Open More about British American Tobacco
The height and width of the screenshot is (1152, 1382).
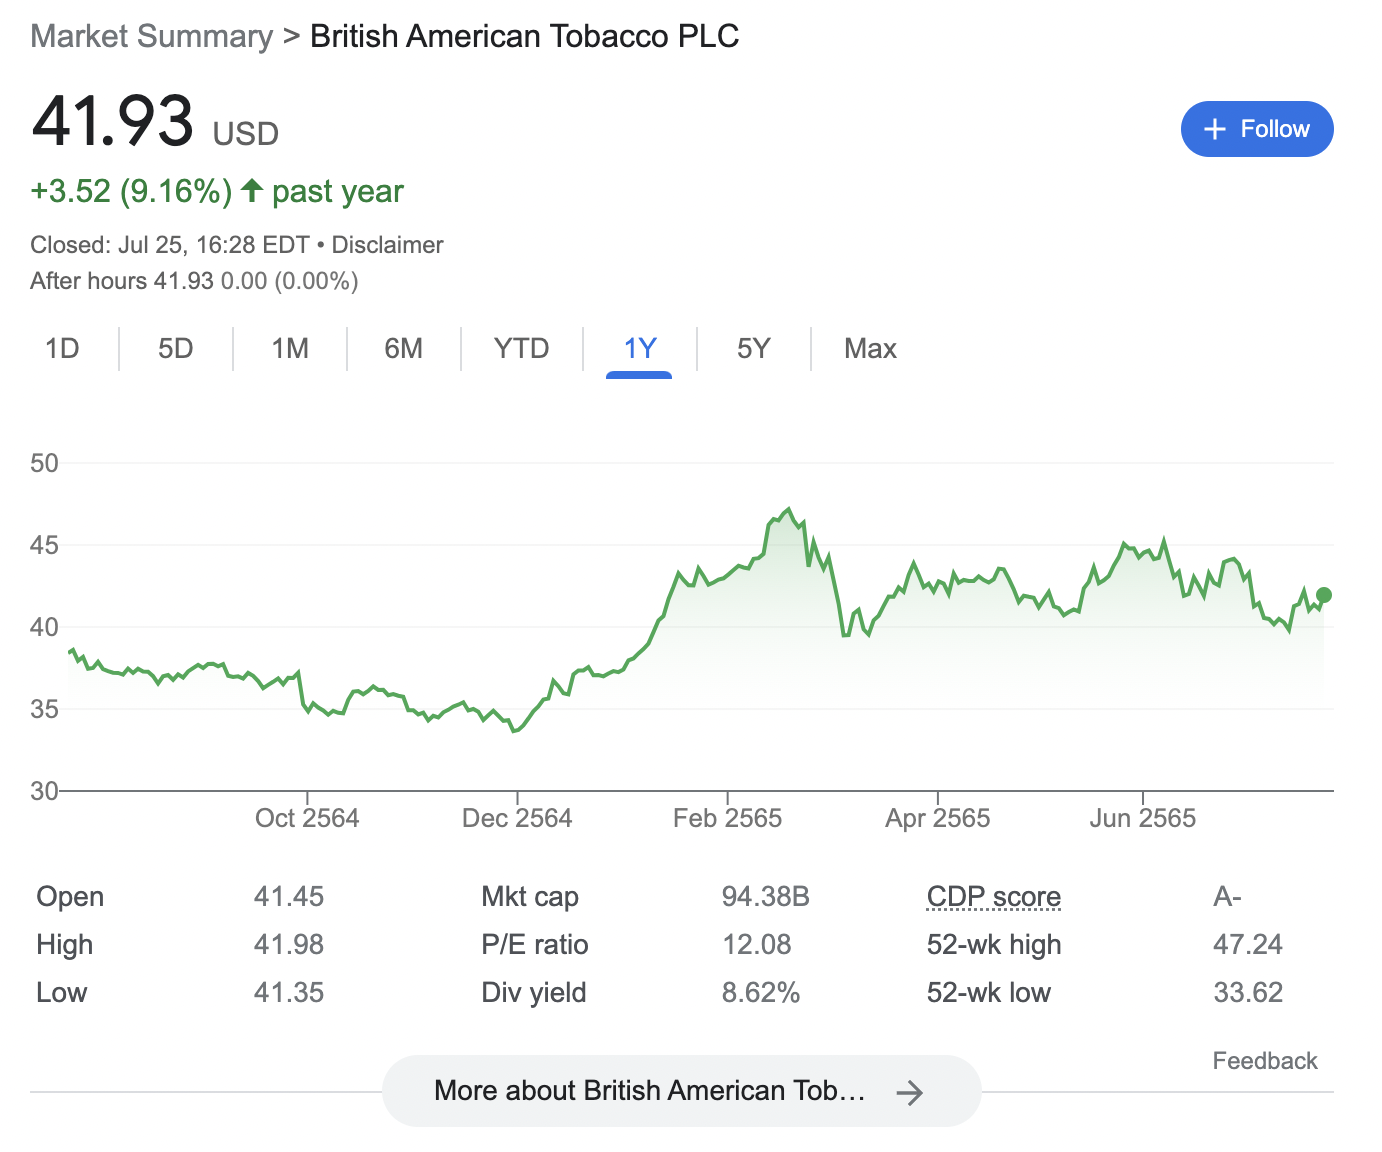coord(650,1090)
